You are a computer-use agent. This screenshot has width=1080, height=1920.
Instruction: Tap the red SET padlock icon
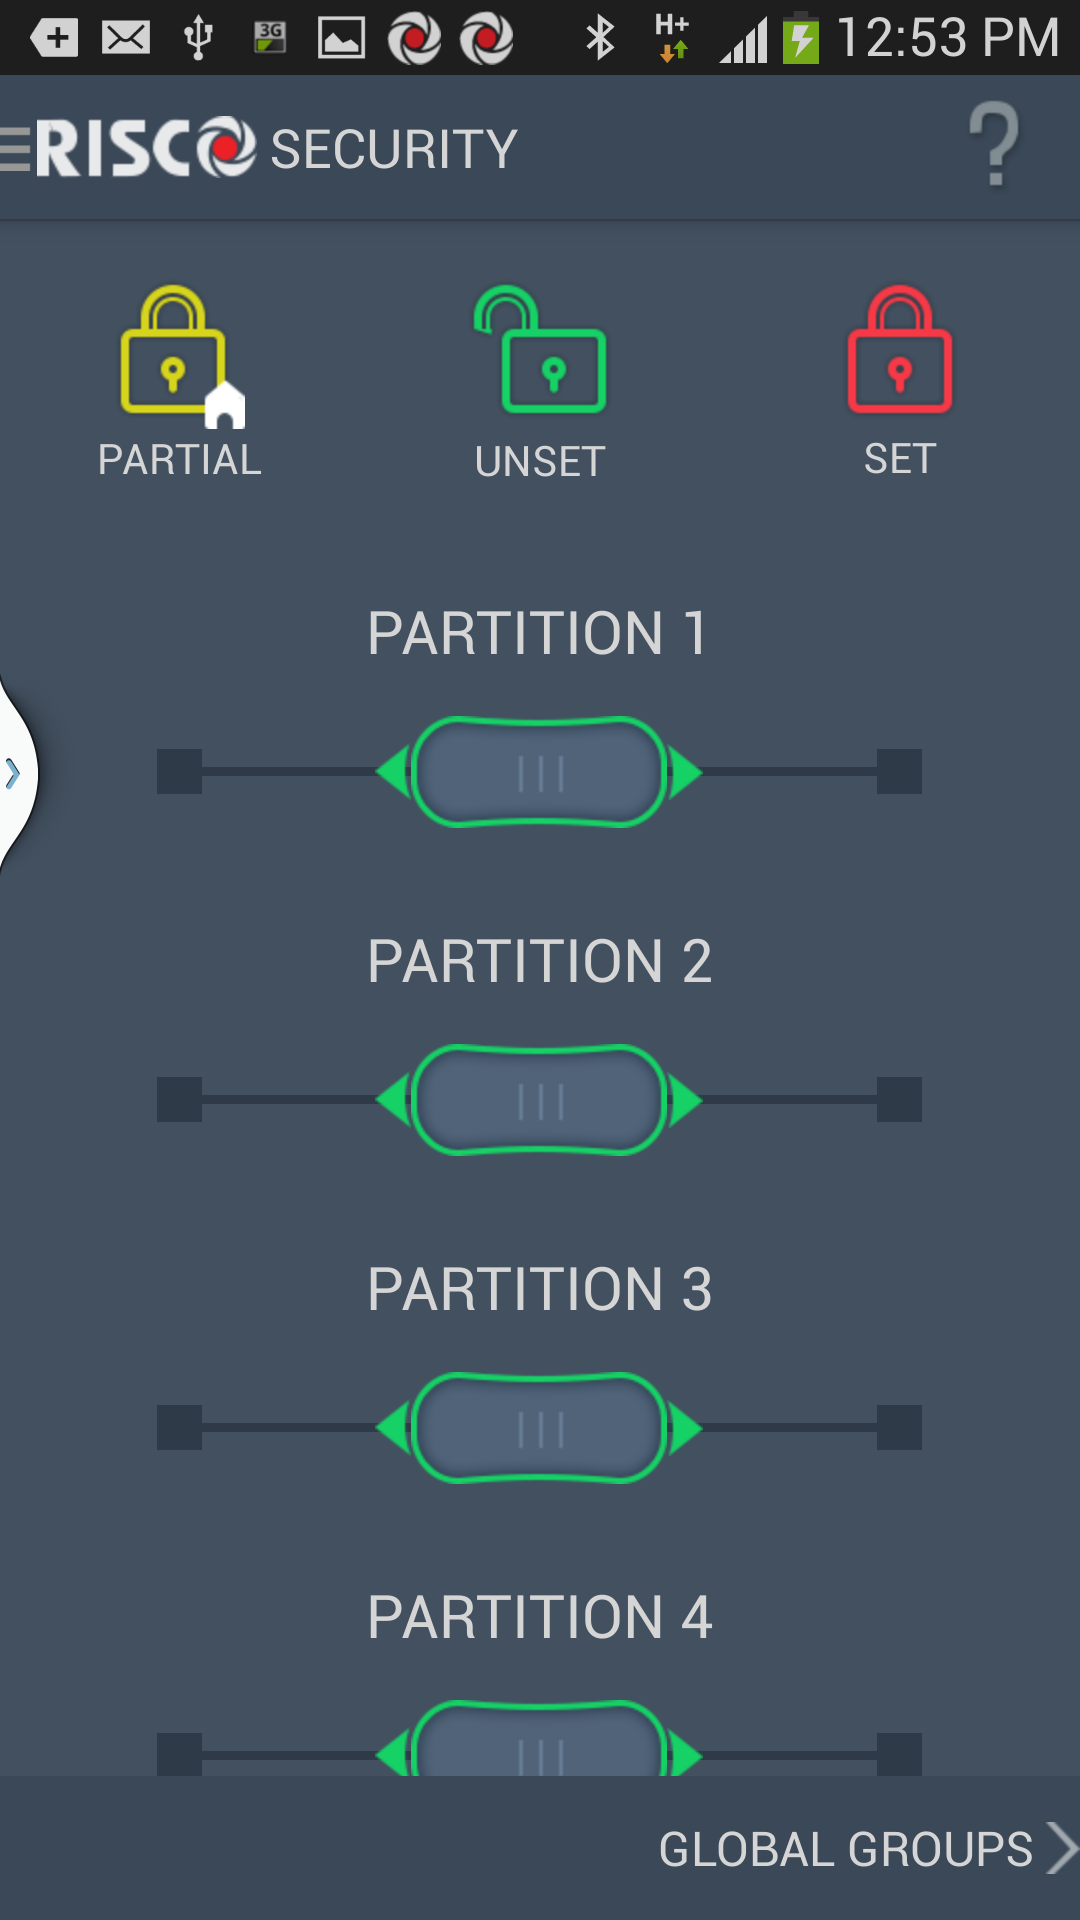(x=899, y=350)
